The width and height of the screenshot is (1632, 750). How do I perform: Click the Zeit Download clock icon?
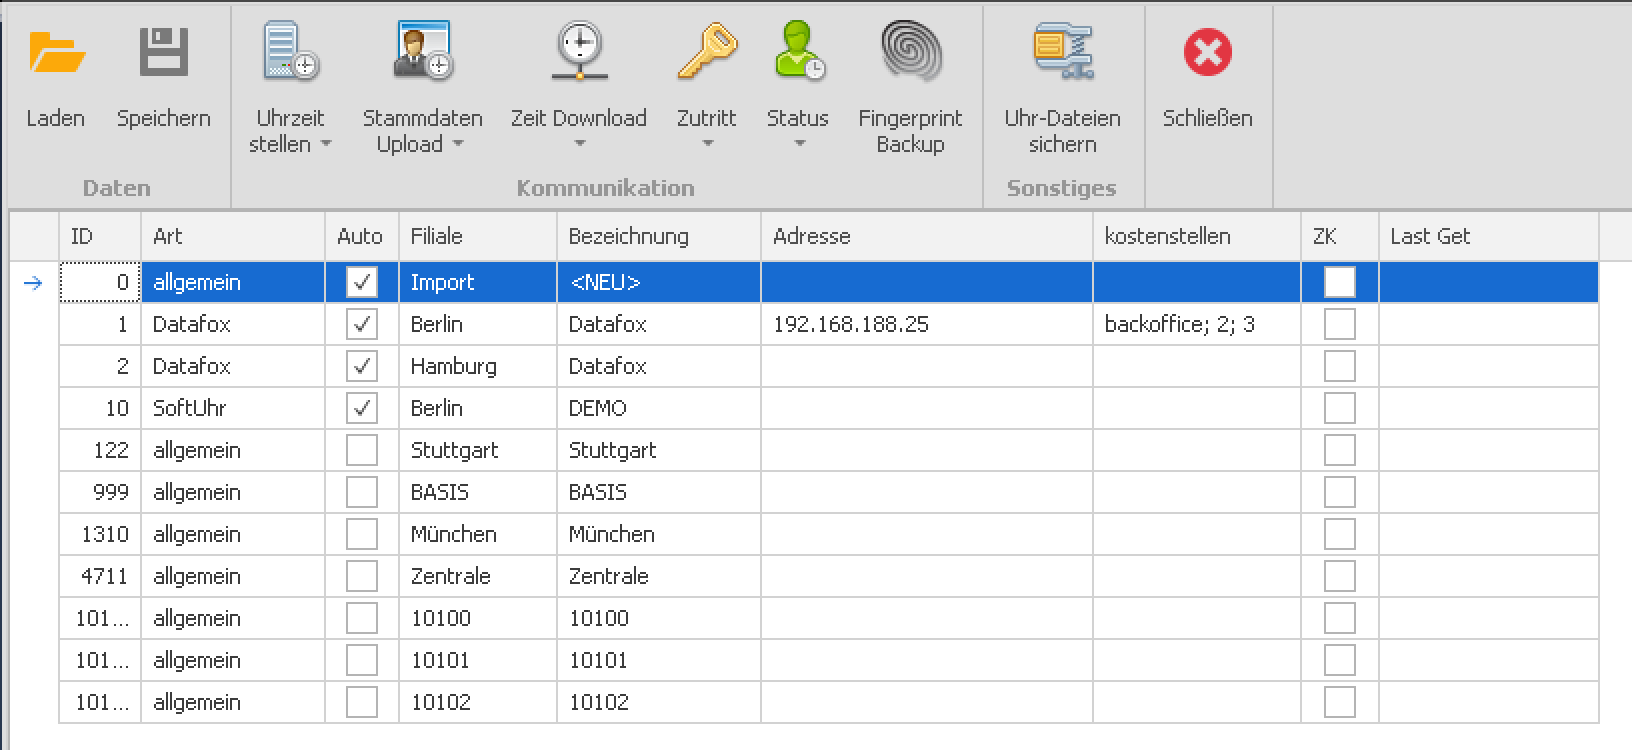(579, 53)
